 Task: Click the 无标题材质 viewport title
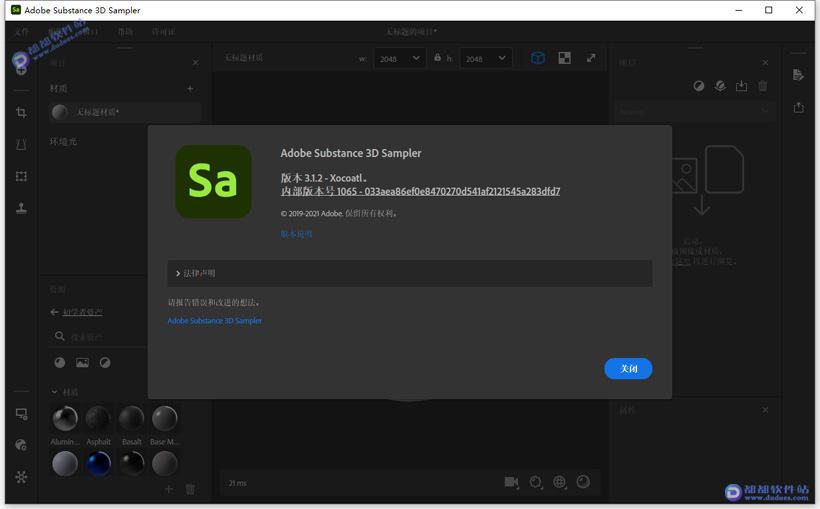coord(244,58)
